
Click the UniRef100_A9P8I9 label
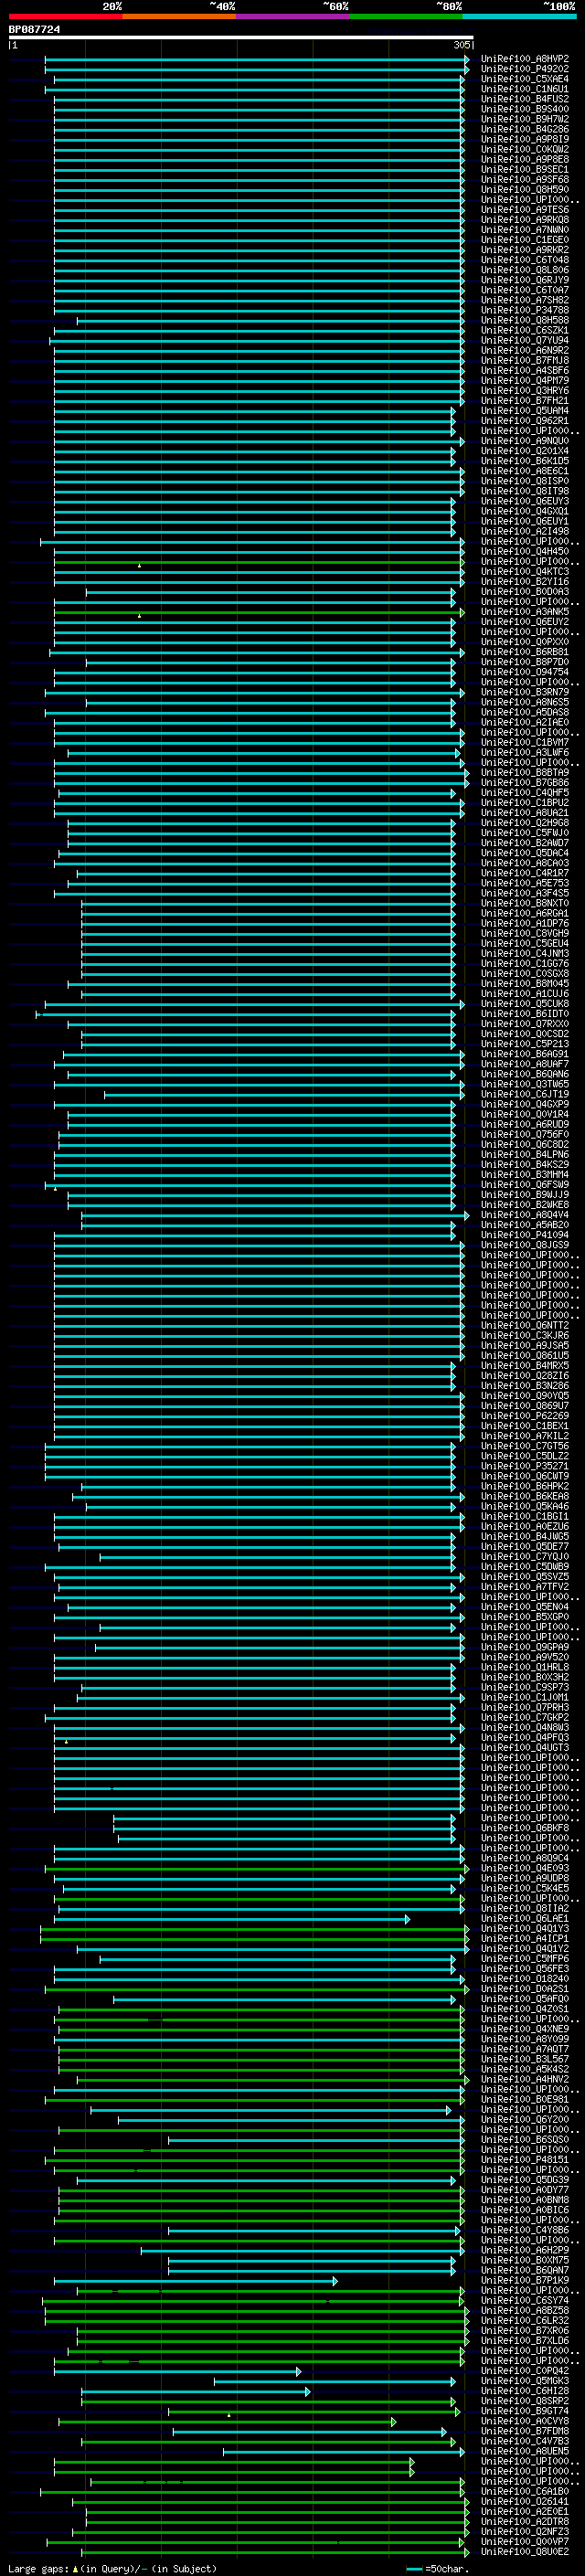[525, 139]
